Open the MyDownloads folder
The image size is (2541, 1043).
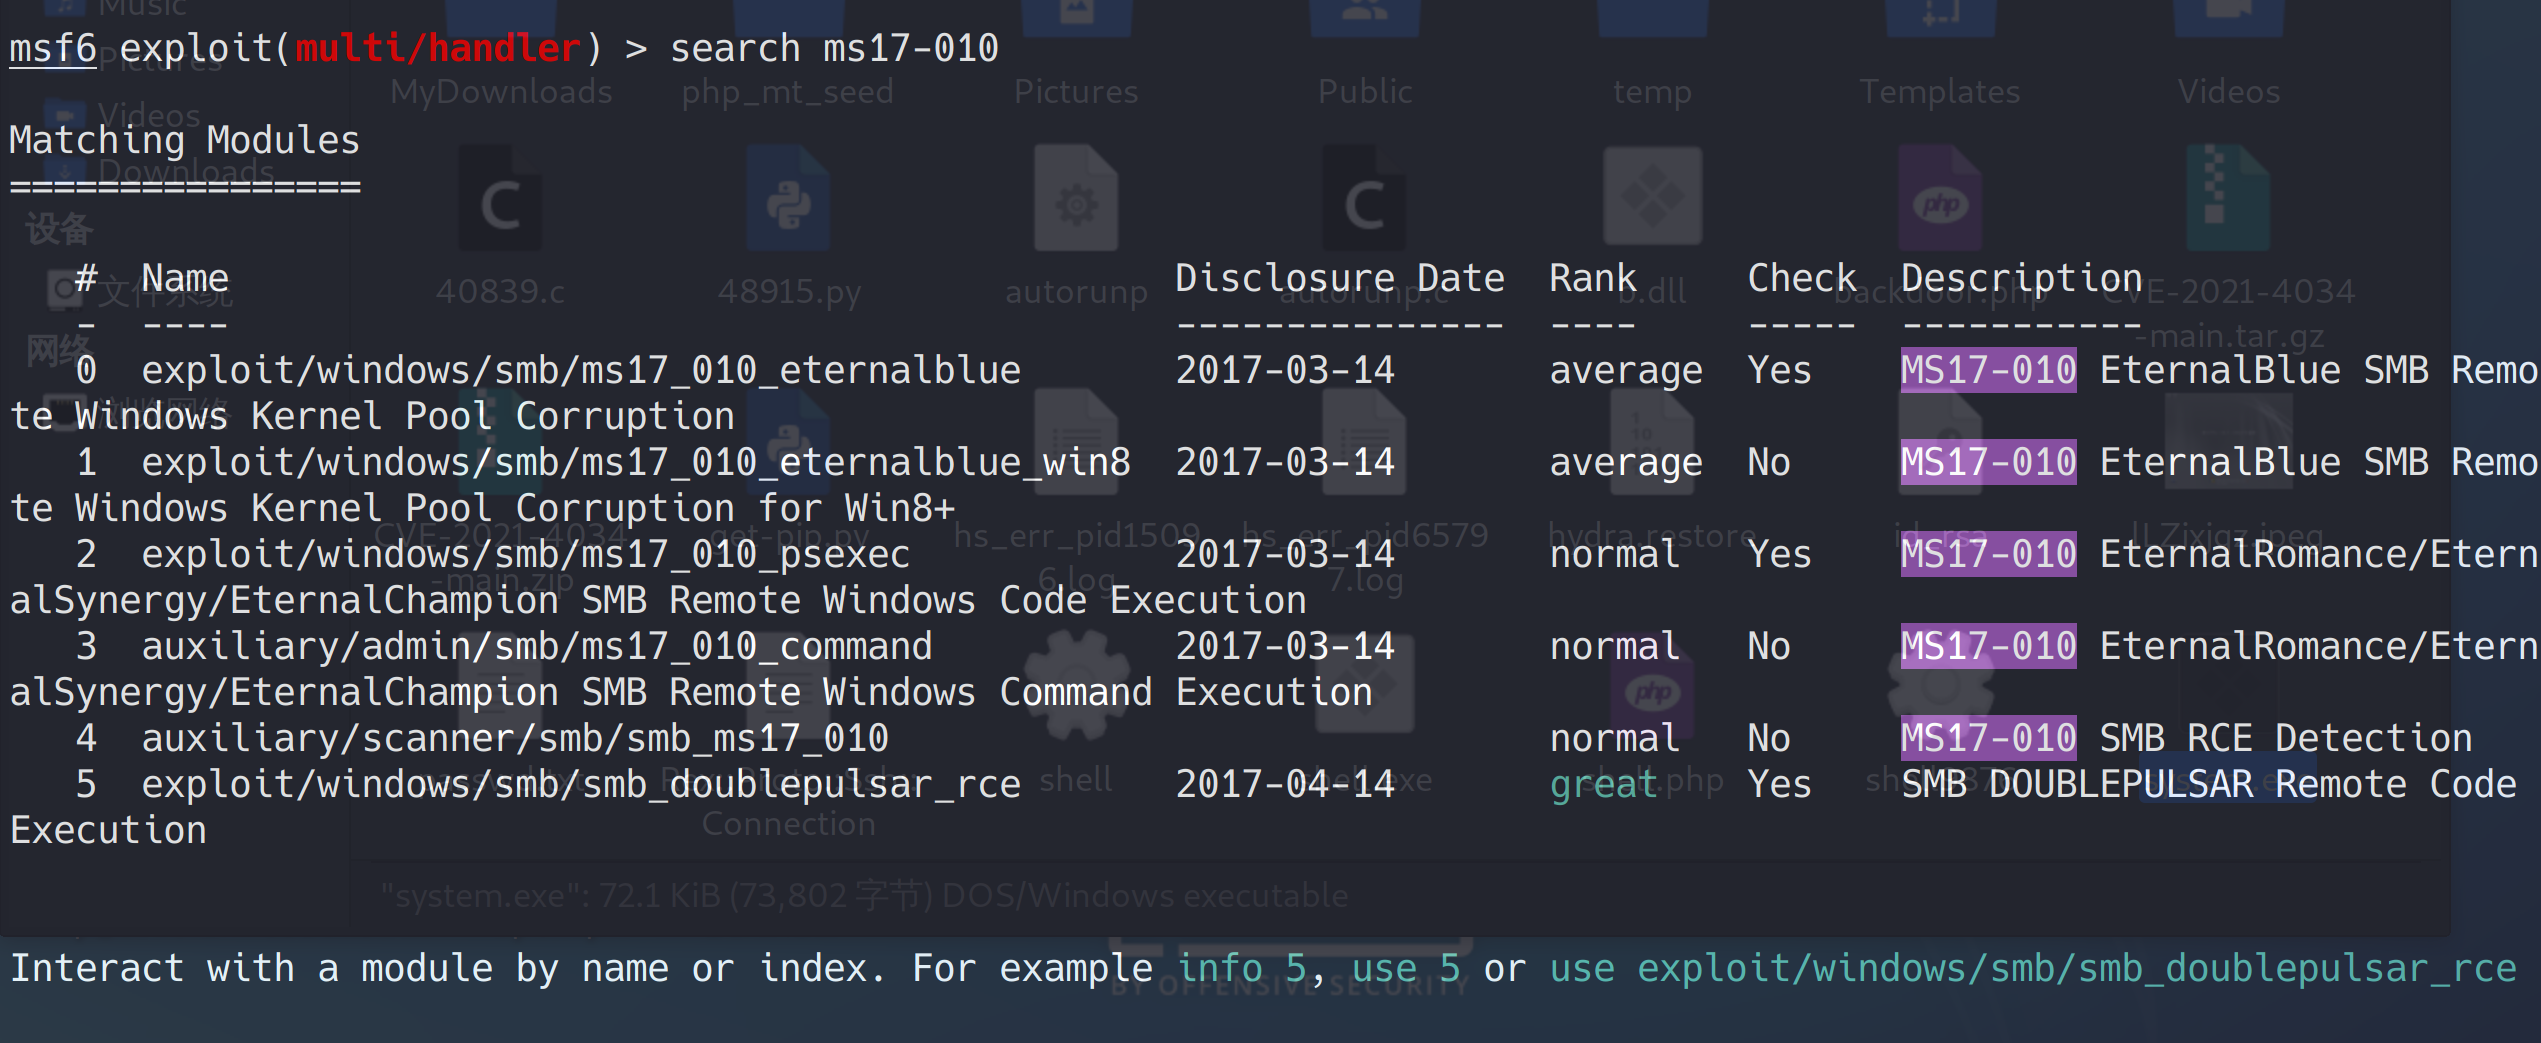pos(500,91)
